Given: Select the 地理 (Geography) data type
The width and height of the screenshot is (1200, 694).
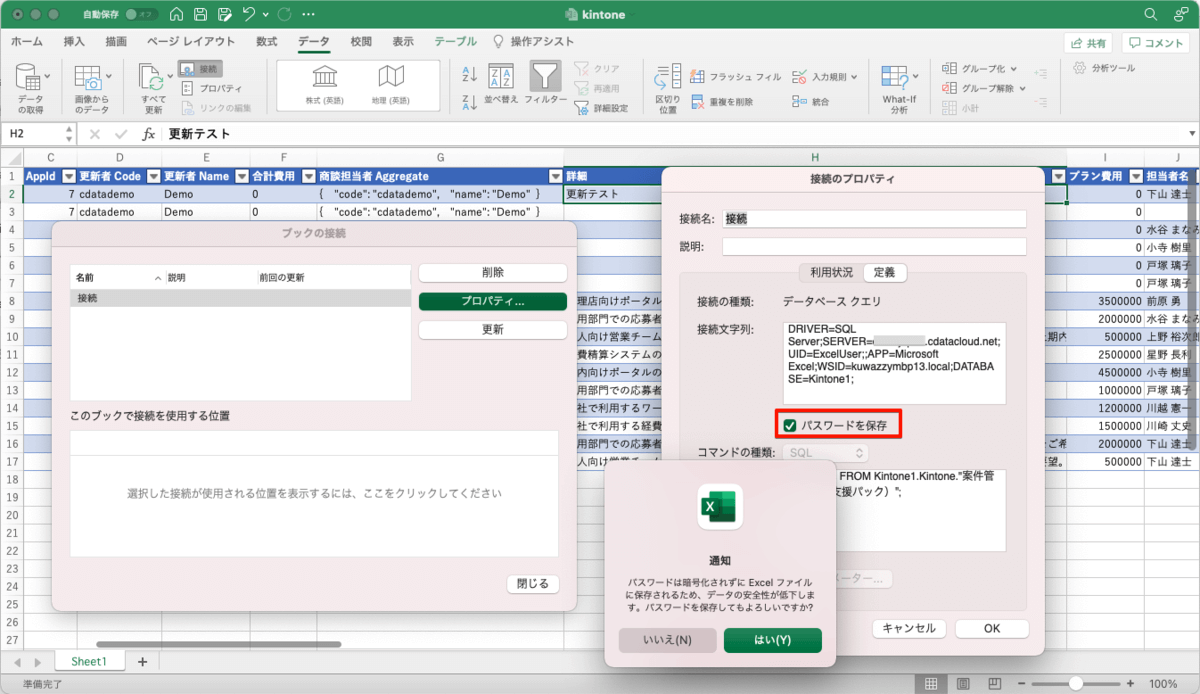Looking at the screenshot, I should pos(391,84).
